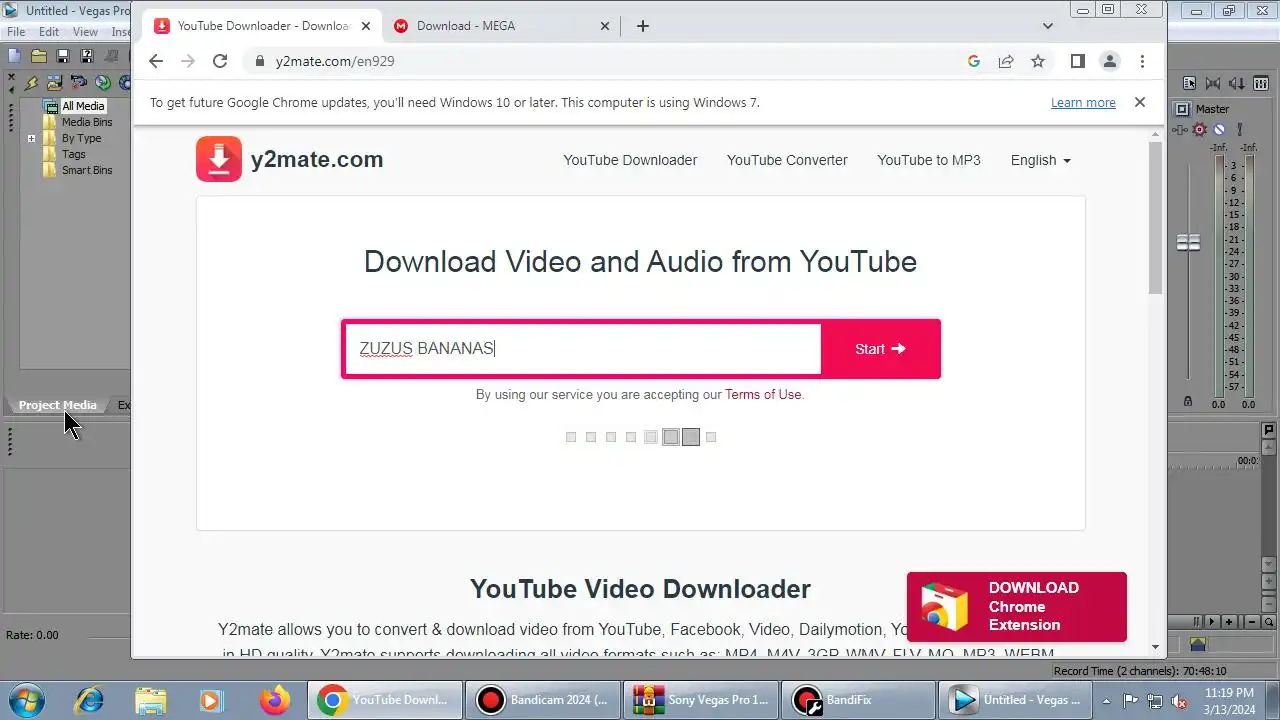Open Vegas Edit menu
Viewport: 1280px width, 720px height.
[49, 32]
